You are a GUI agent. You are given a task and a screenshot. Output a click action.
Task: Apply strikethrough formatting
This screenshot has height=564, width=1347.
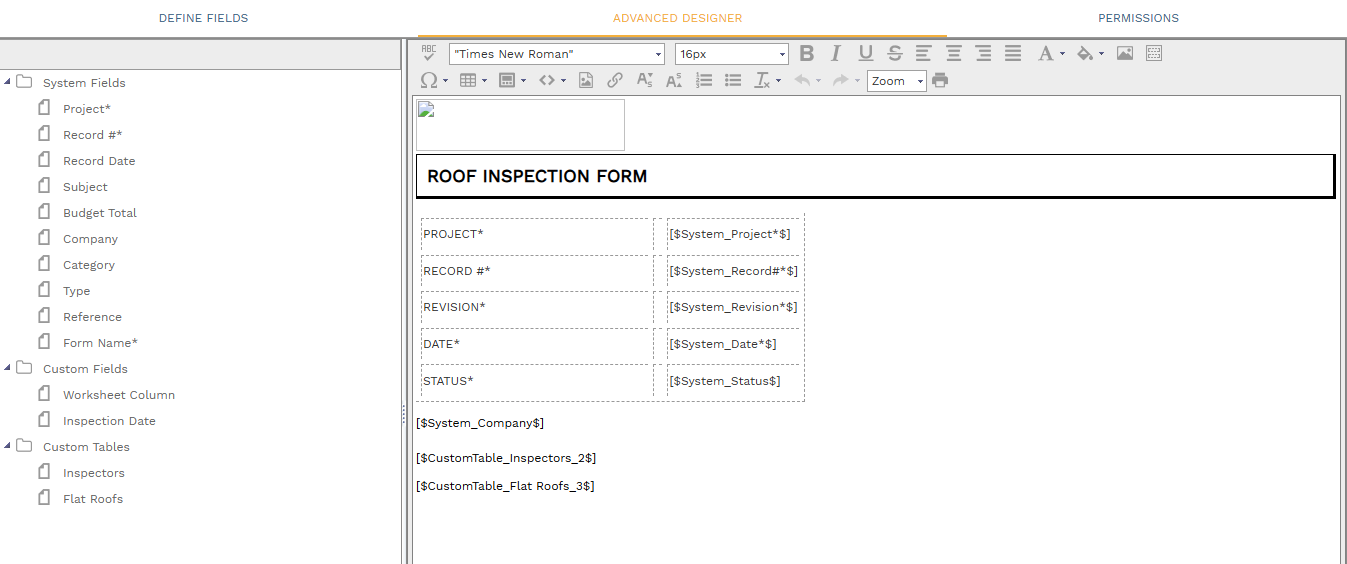click(895, 54)
